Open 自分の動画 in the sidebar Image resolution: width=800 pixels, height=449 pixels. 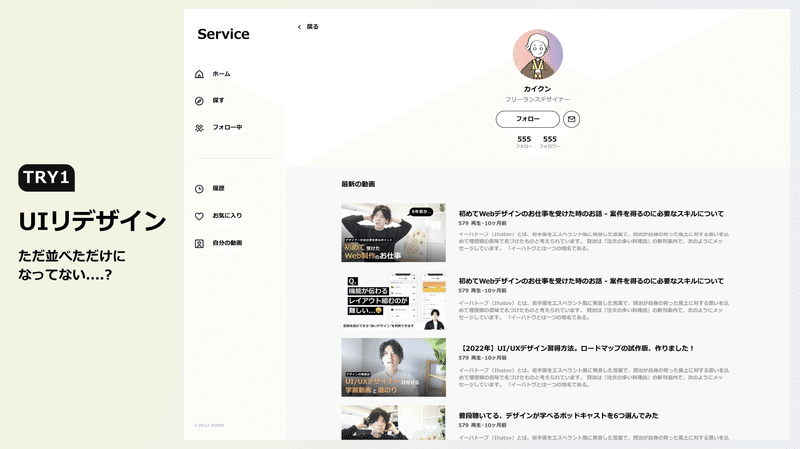228,243
